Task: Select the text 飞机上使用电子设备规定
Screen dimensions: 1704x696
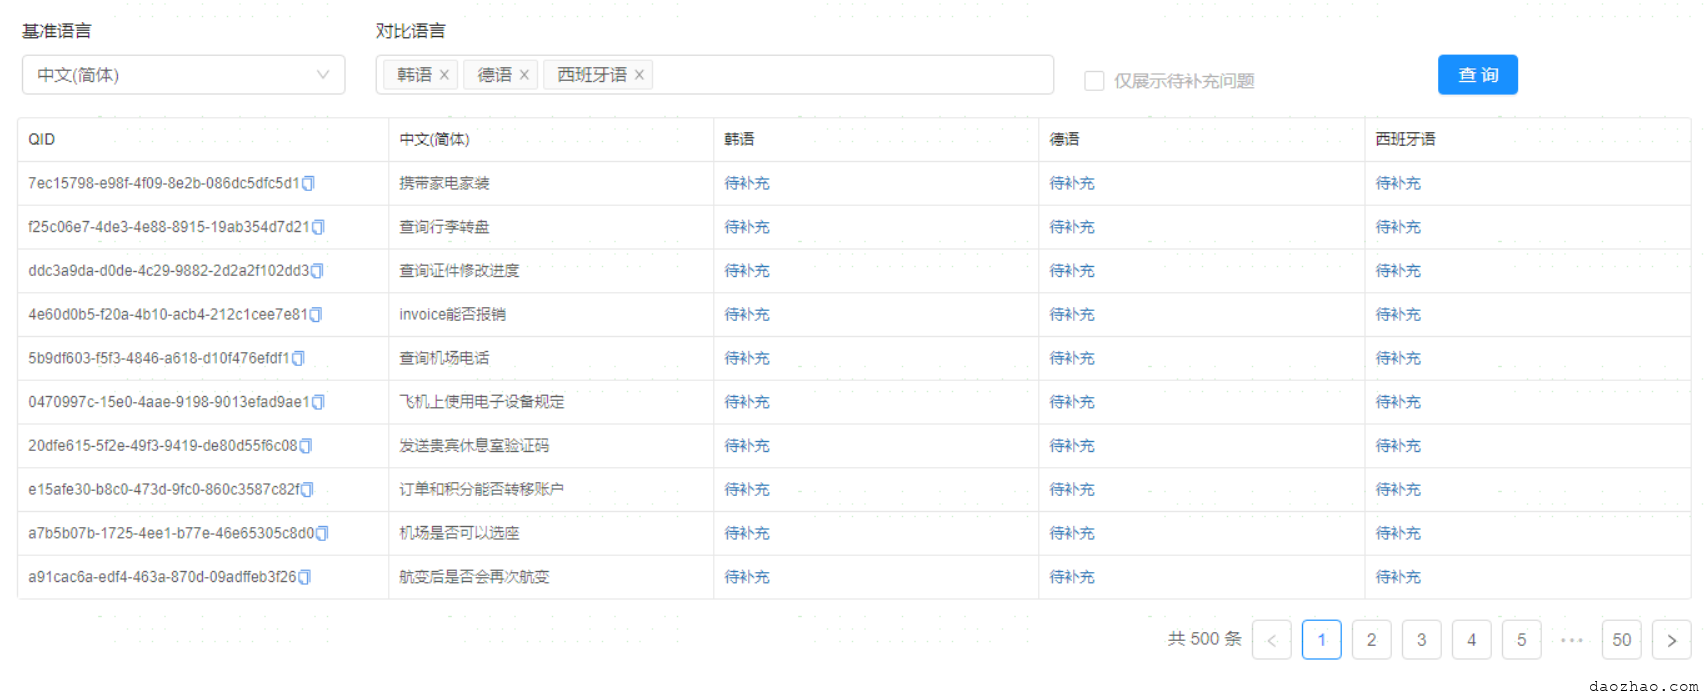Action: [482, 403]
